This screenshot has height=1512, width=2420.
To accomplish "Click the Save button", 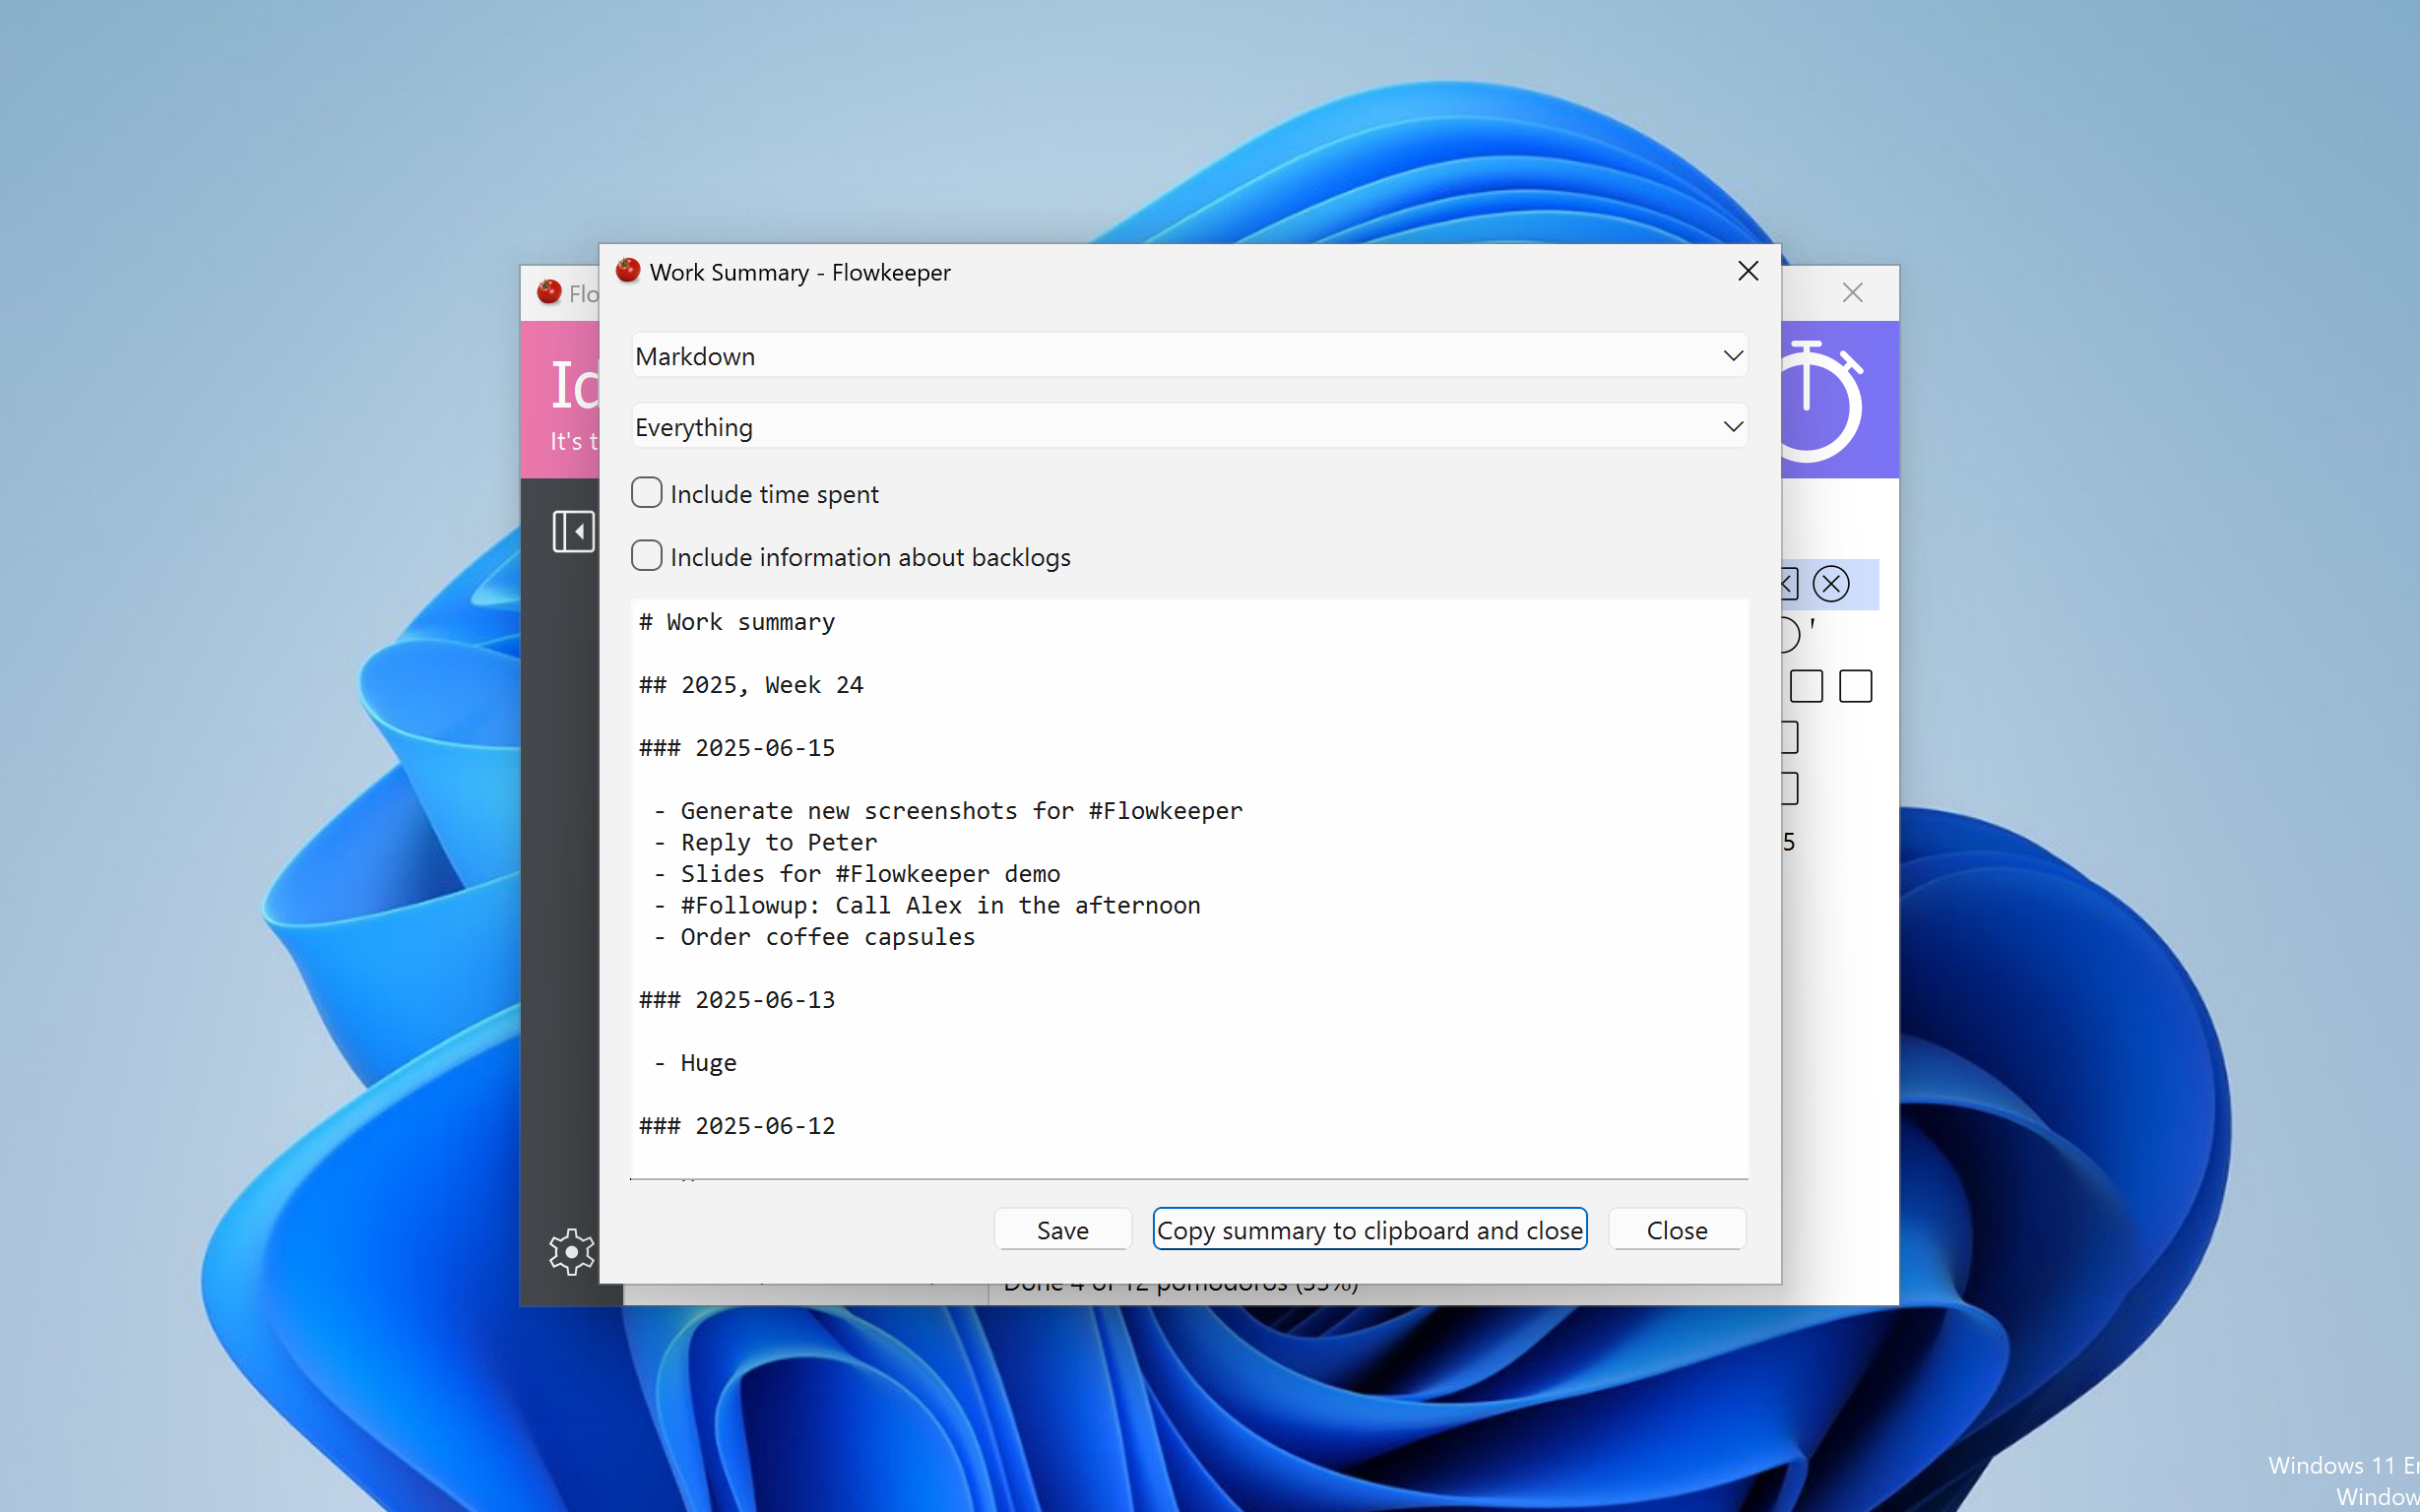I will coord(1062,1230).
